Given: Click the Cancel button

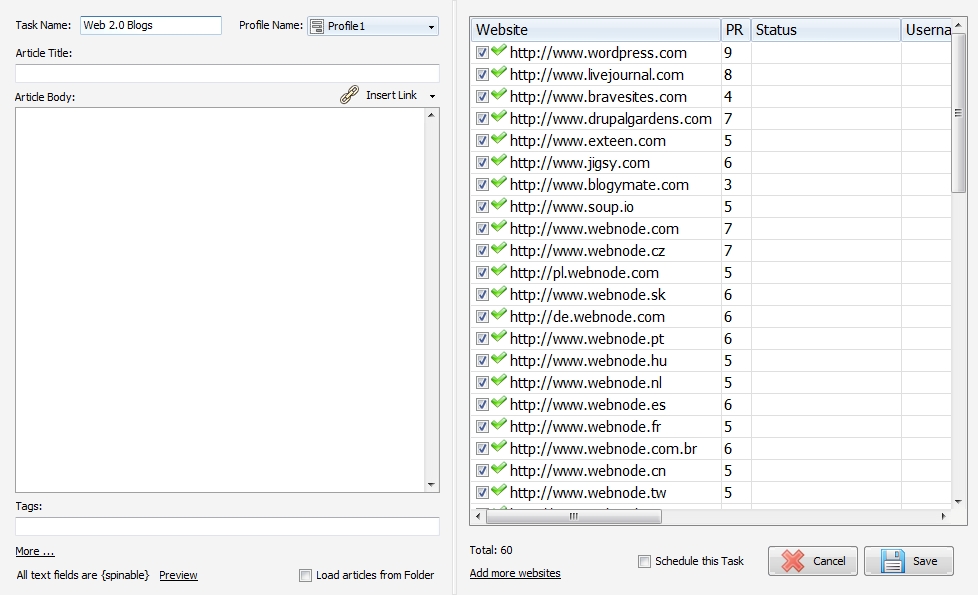Looking at the screenshot, I should [x=813, y=561].
